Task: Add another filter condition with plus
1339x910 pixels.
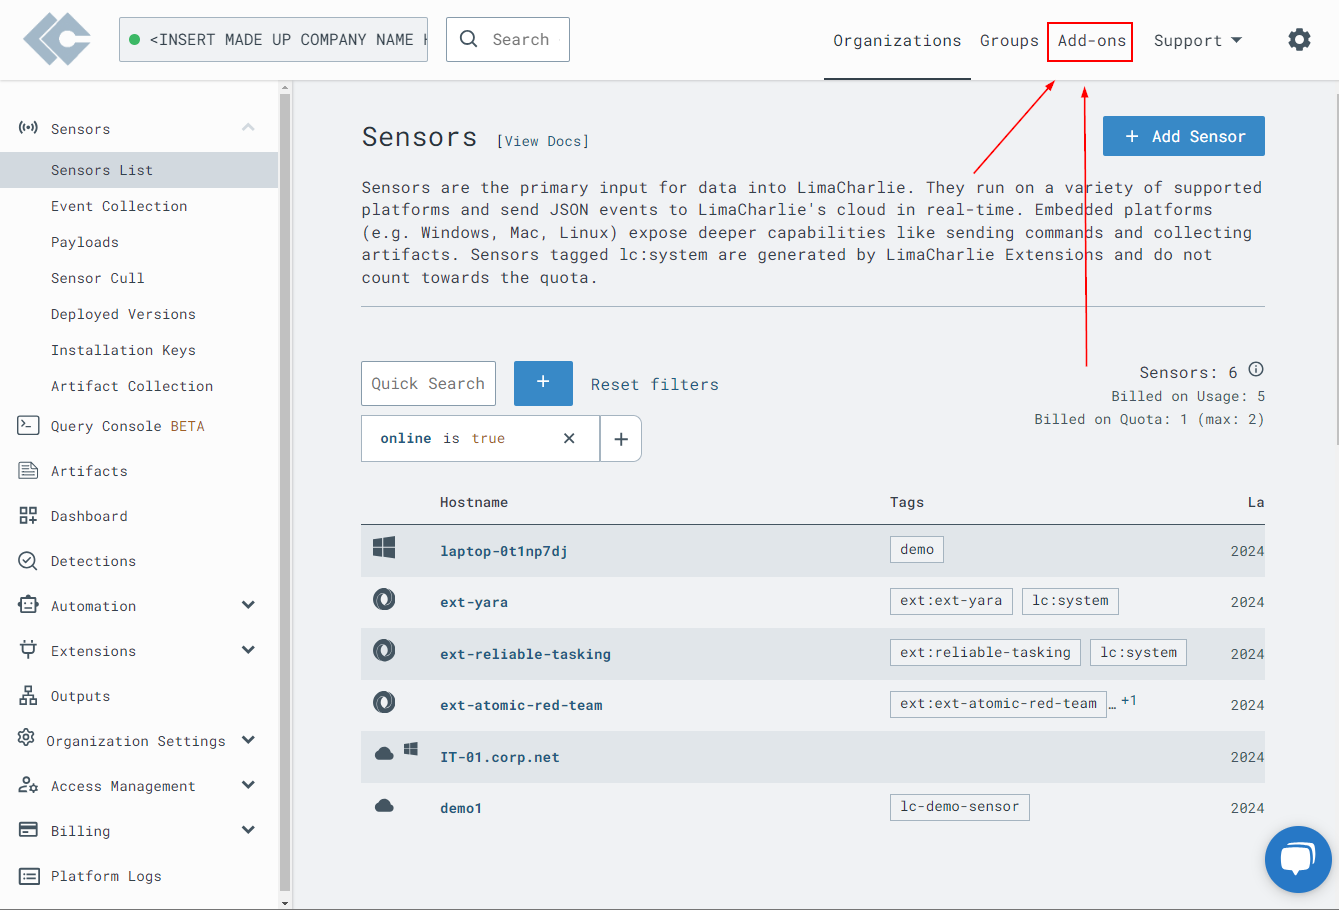Action: [621, 439]
